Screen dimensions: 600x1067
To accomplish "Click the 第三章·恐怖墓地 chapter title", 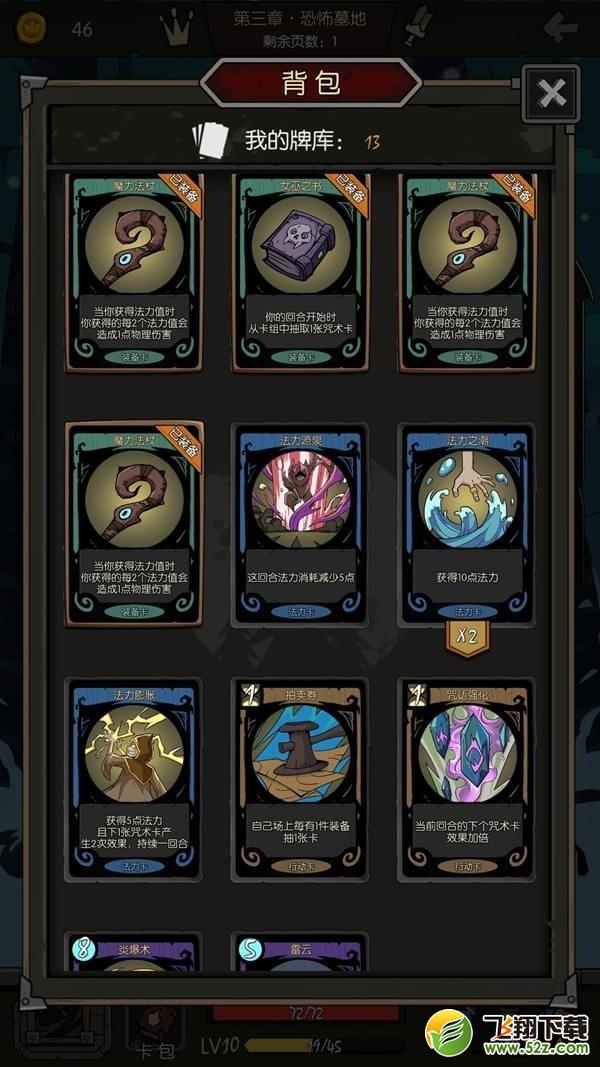I will tap(300, 18).
